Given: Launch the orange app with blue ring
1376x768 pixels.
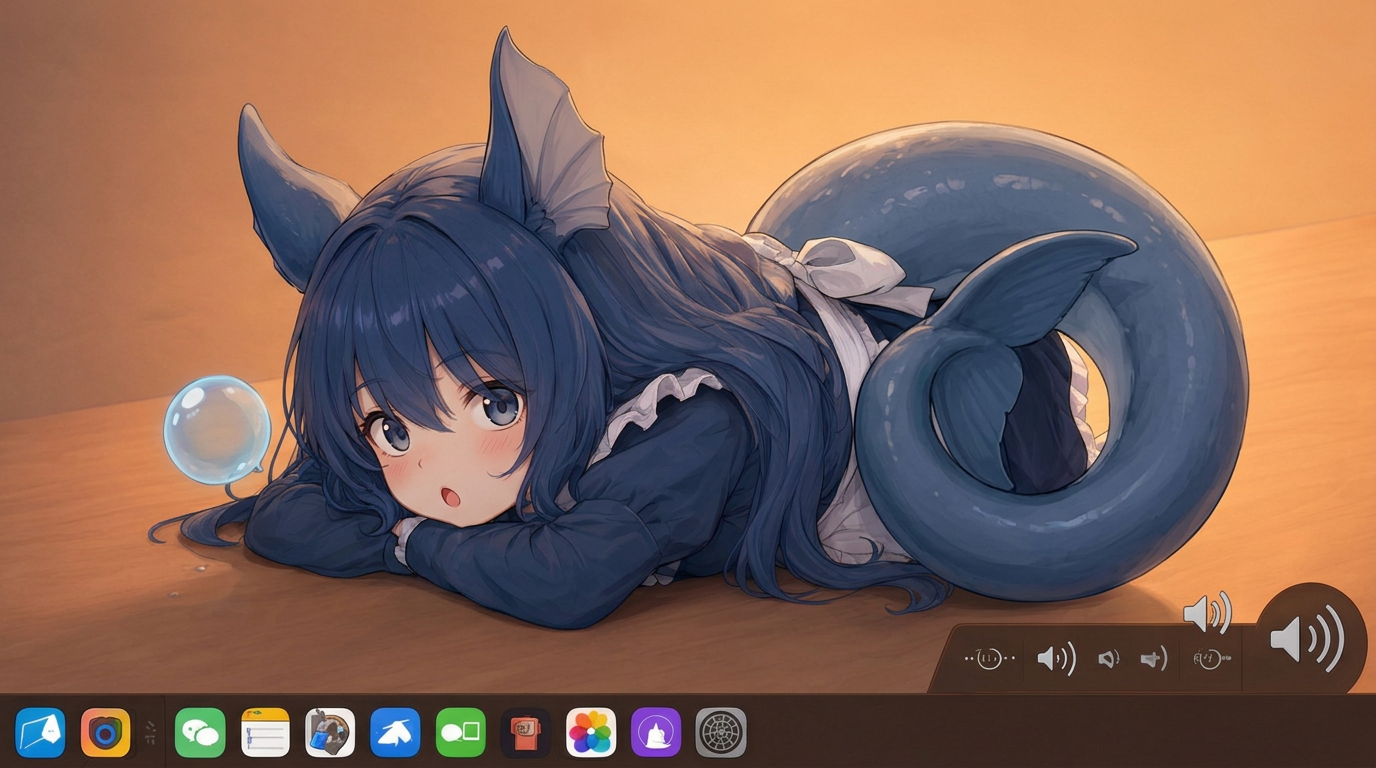Looking at the screenshot, I should pyautogui.click(x=105, y=733).
